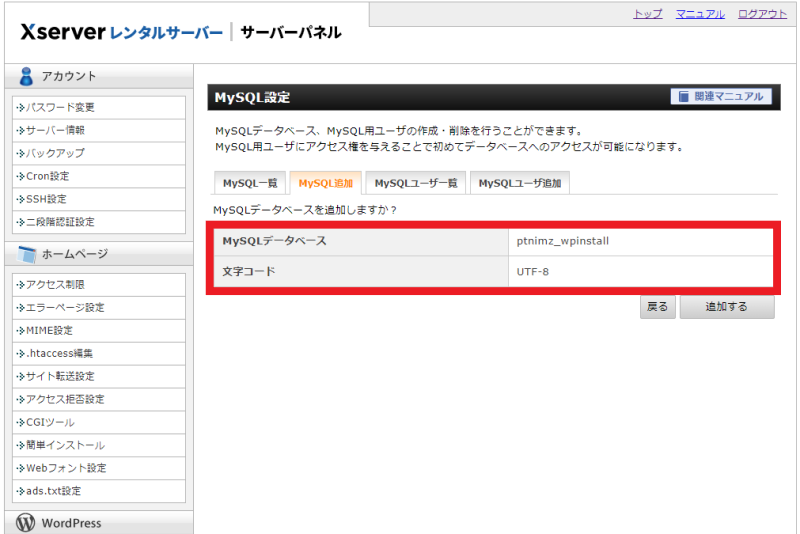Screen dimensions: 800x534
Task: Click the 文字コード row label
Action: [x=248, y=272]
